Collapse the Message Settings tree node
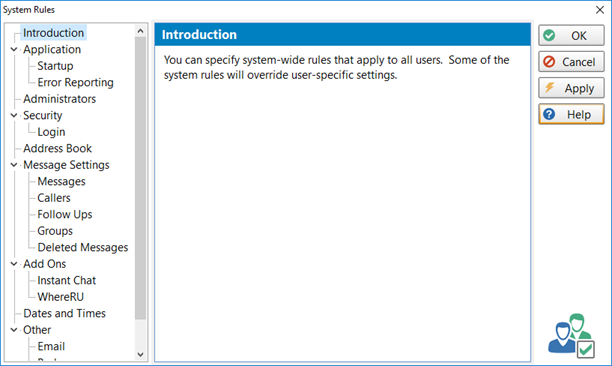Image resolution: width=612 pixels, height=366 pixels. tap(14, 165)
